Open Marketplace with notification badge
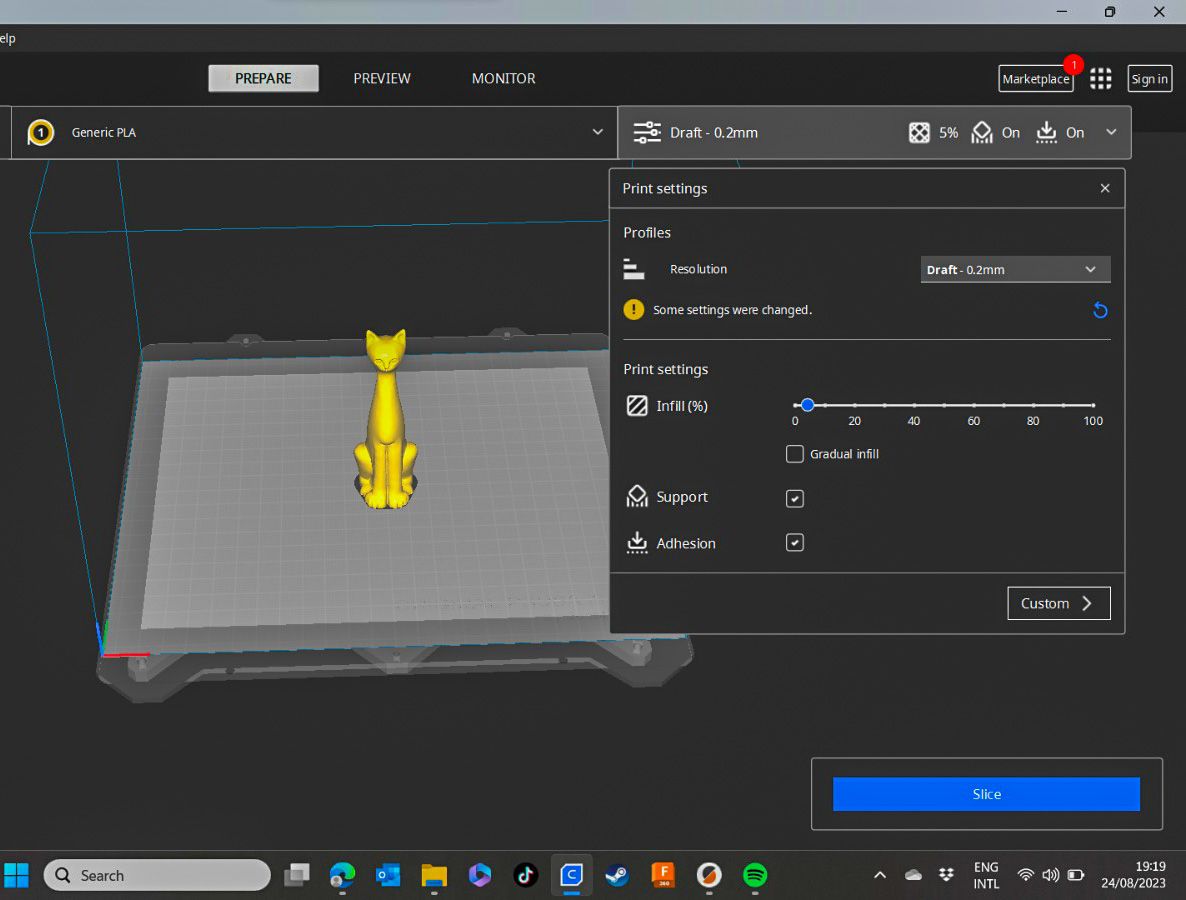1186x900 pixels. [1036, 79]
